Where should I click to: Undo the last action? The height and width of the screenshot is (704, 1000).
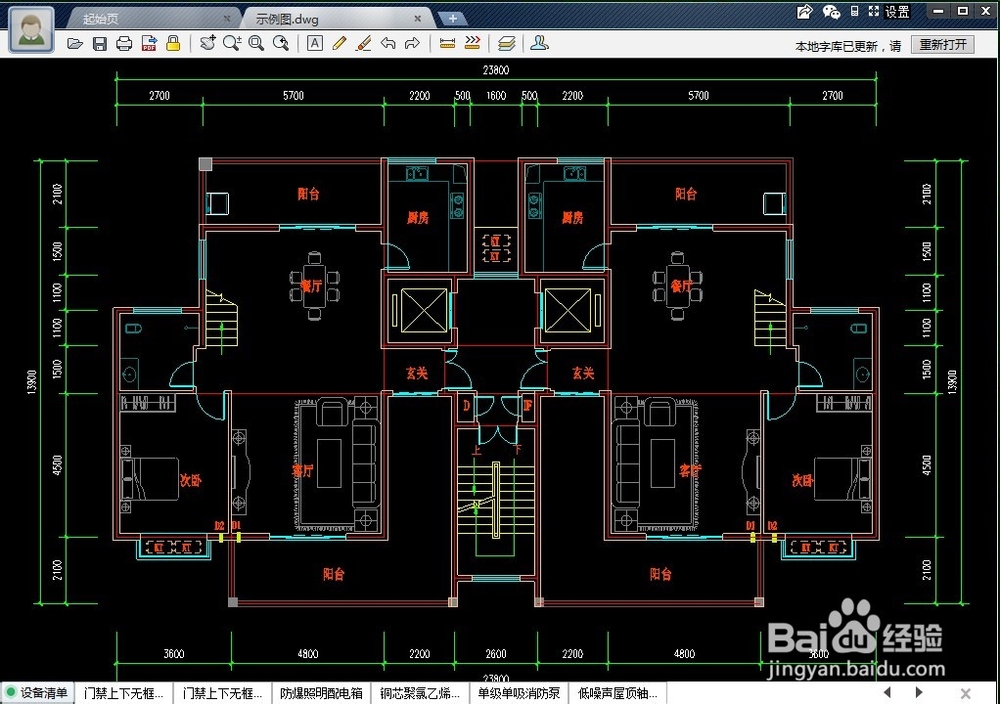(388, 43)
